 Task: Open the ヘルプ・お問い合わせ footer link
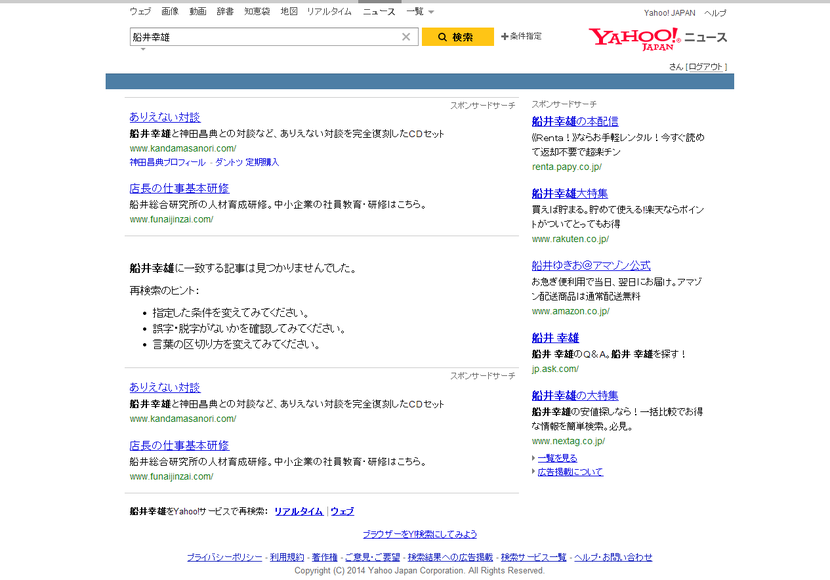[x=613, y=557]
